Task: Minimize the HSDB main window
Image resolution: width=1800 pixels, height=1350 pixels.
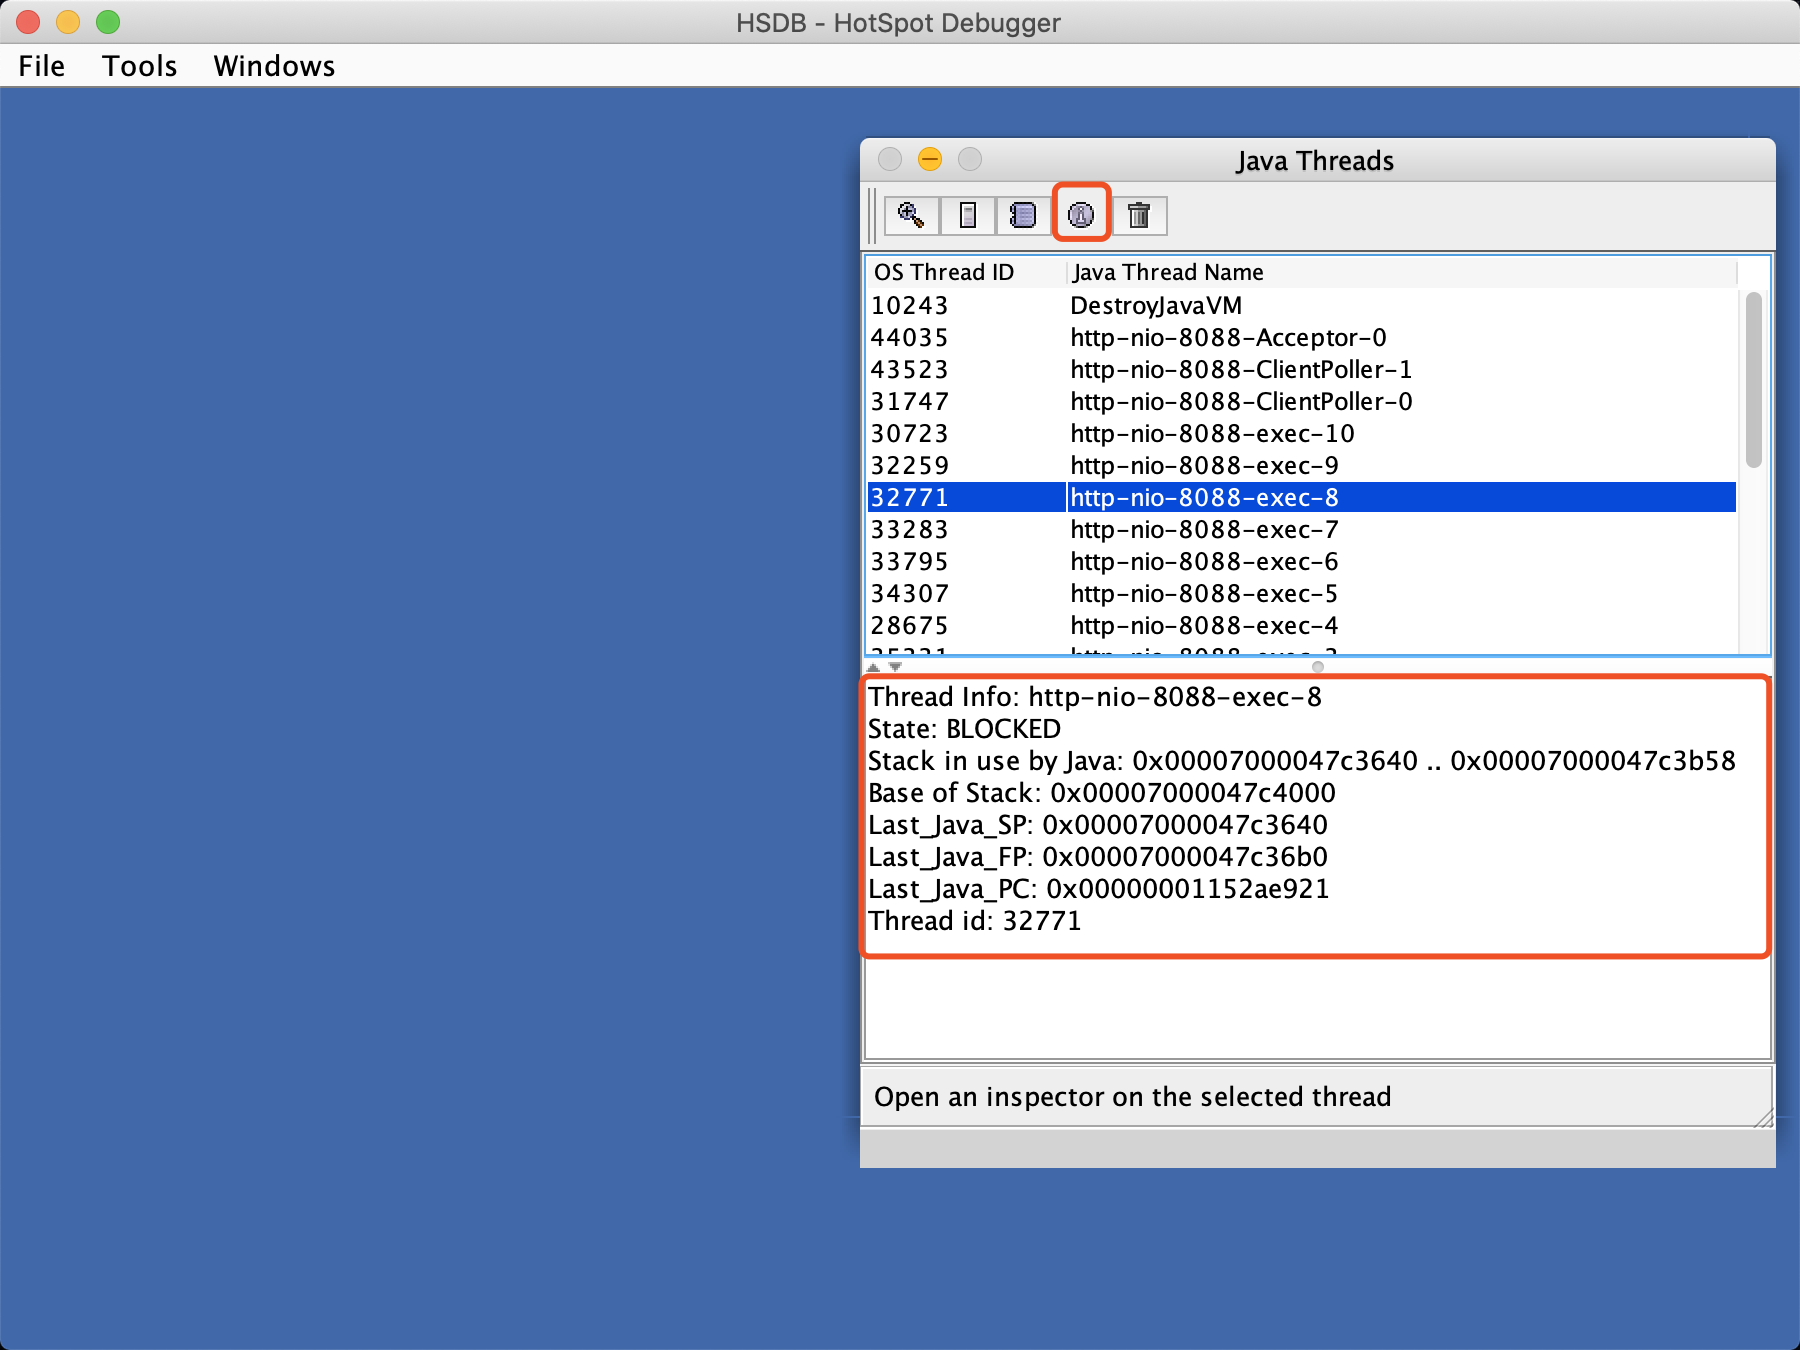Action: click(x=68, y=21)
